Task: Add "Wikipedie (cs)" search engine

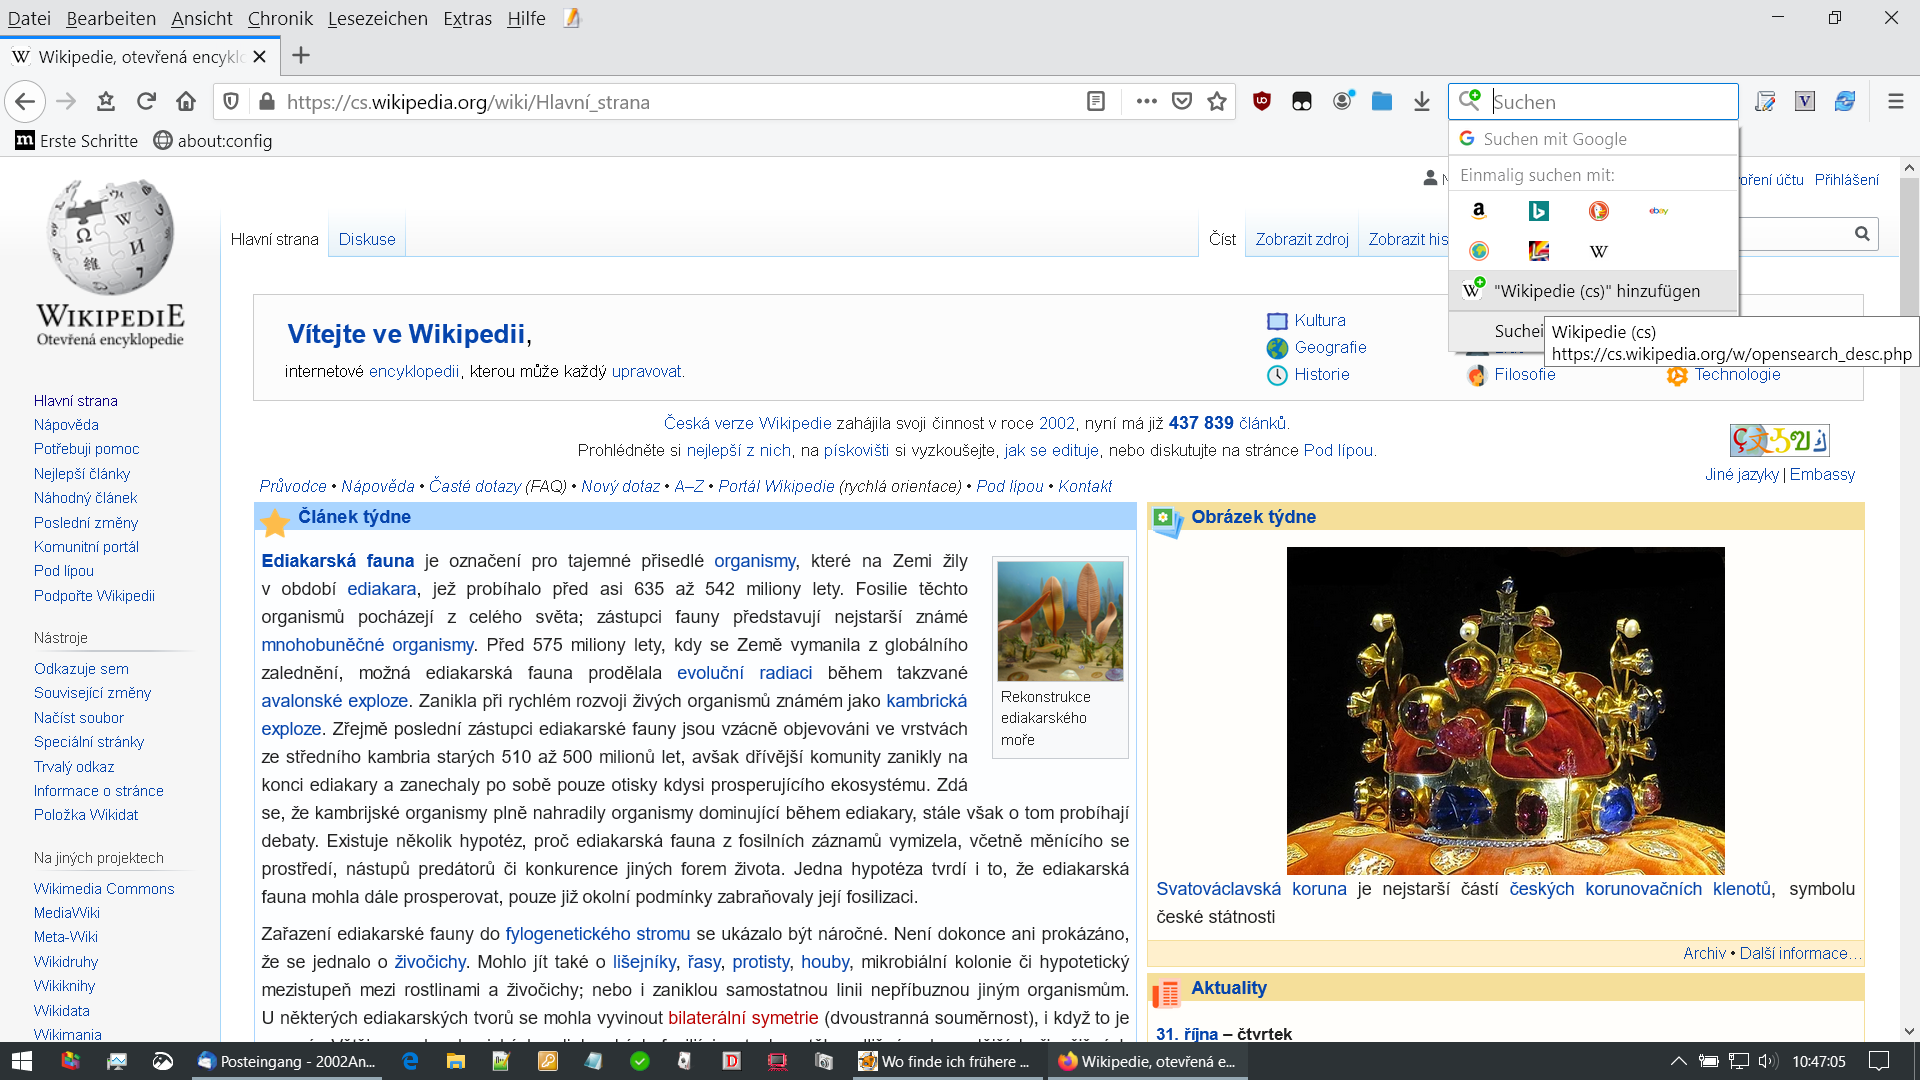Action: click(x=1595, y=291)
